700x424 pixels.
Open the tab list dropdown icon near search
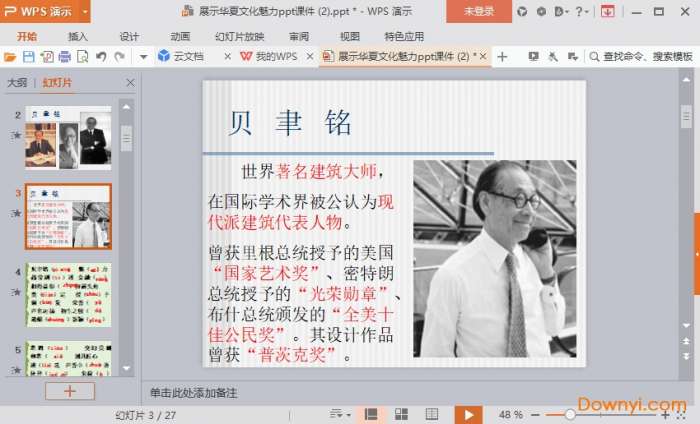(573, 56)
